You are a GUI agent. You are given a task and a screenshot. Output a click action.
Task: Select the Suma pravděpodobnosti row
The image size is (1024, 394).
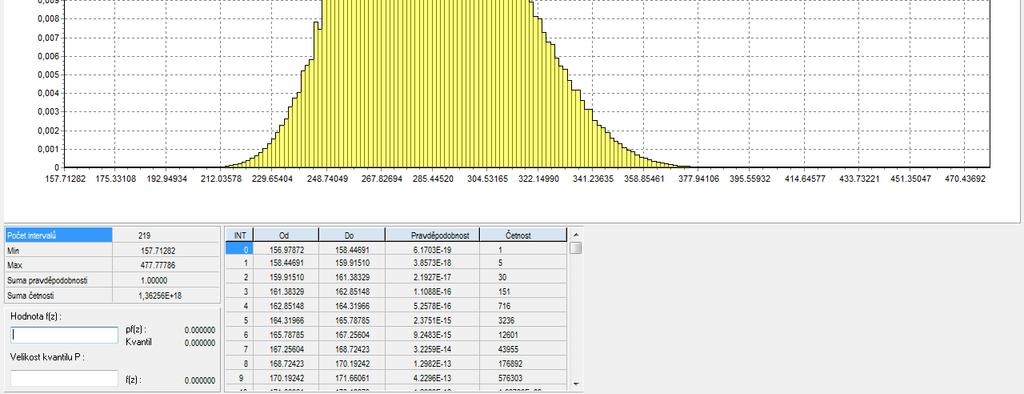click(112, 280)
